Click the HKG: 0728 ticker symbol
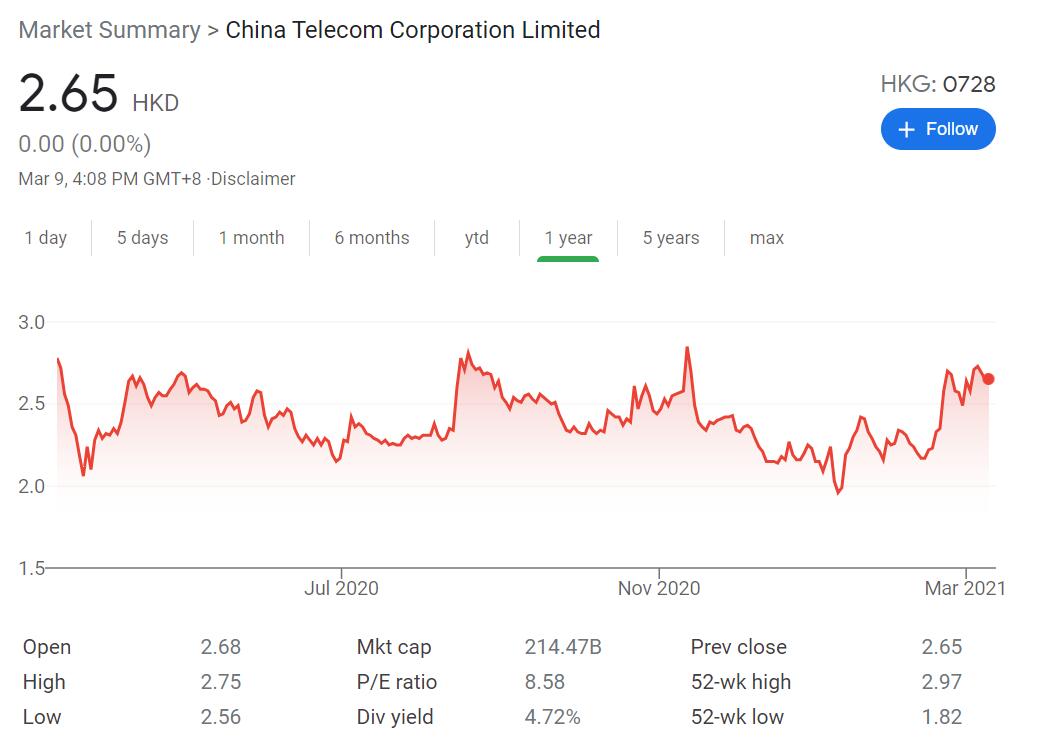The width and height of the screenshot is (1039, 755). 938,84
